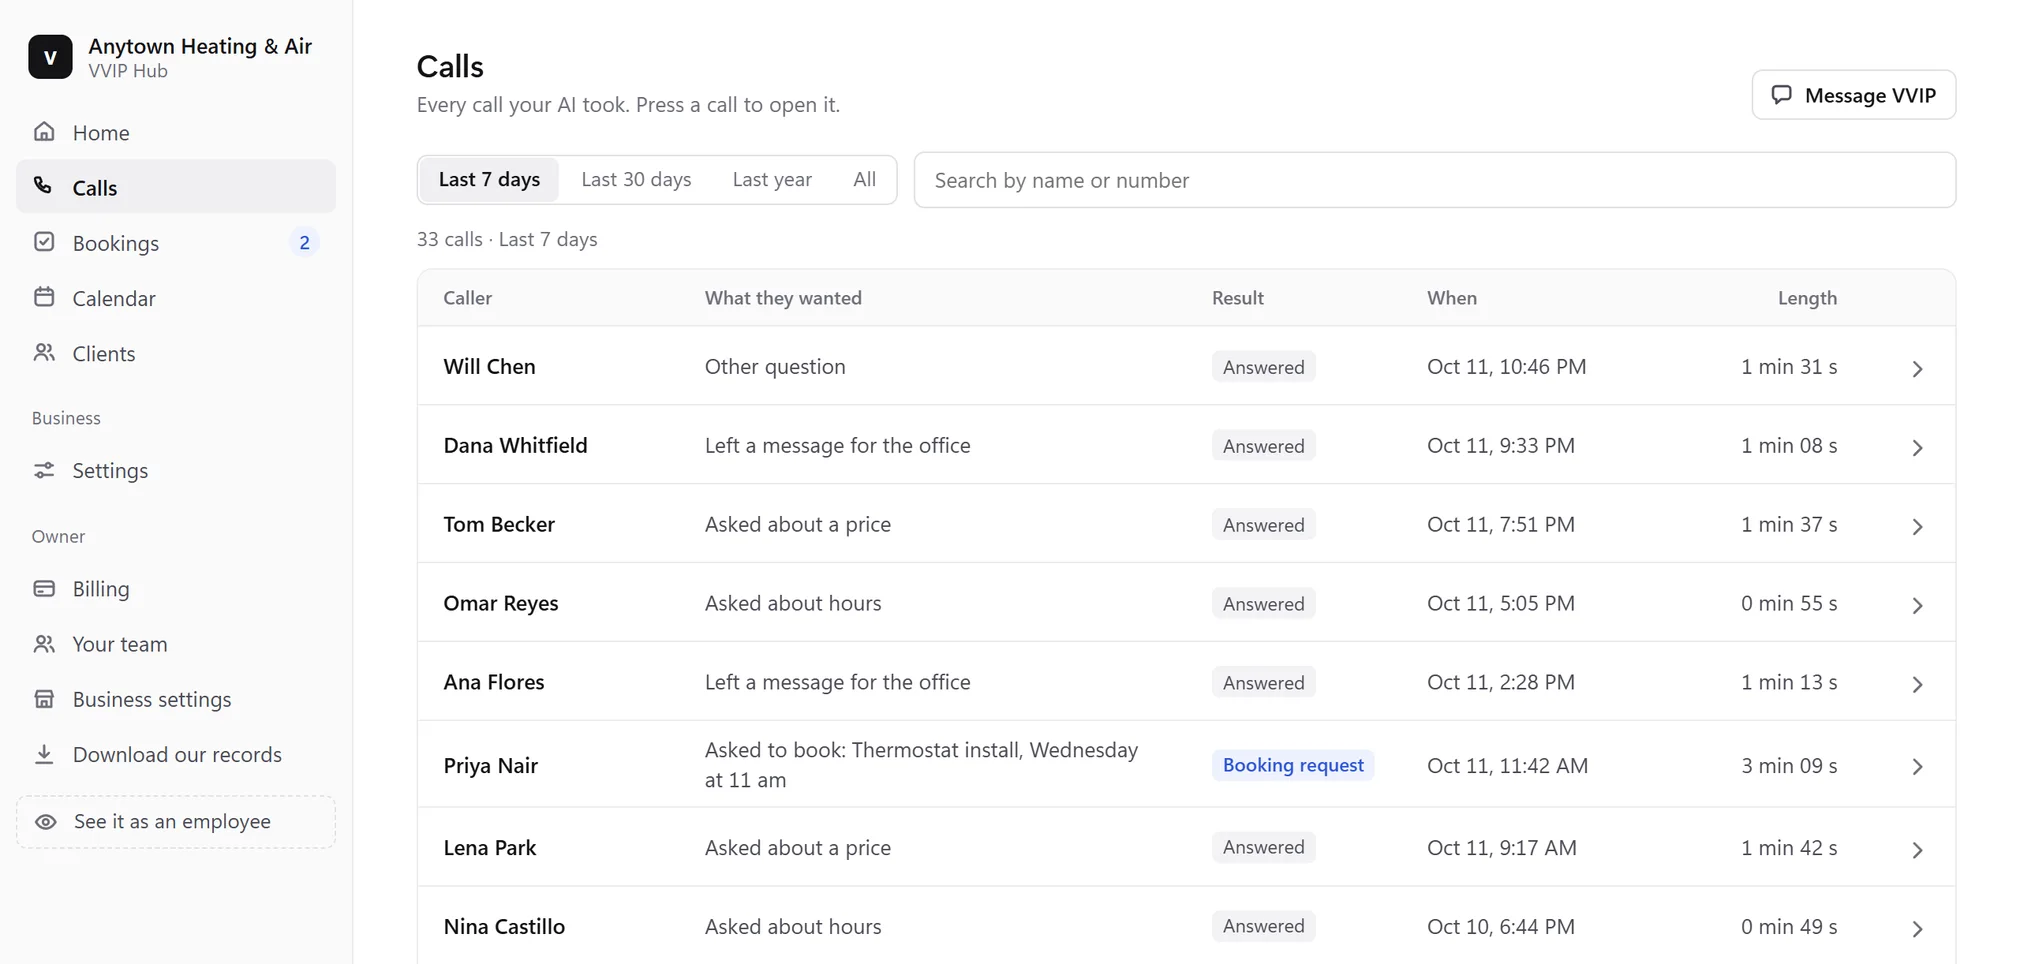The width and height of the screenshot is (2020, 964).
Task: Open Business settings page
Action: click(176, 700)
